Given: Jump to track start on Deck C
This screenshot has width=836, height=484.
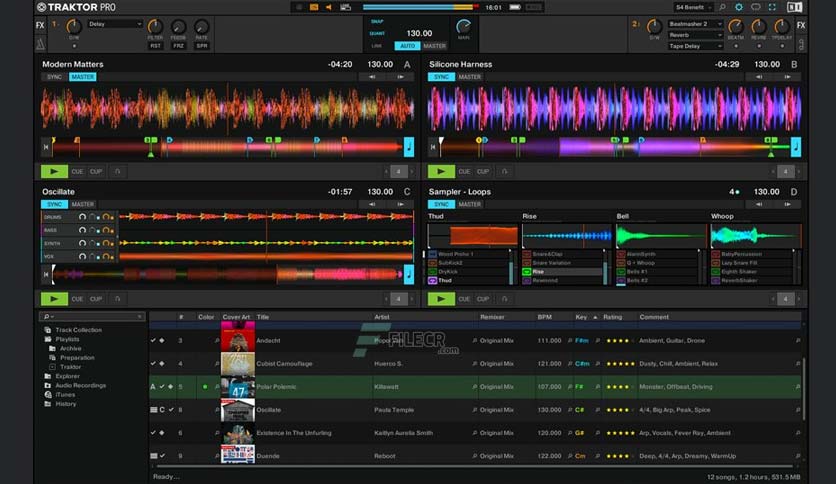Looking at the screenshot, I should pyautogui.click(x=46, y=274).
